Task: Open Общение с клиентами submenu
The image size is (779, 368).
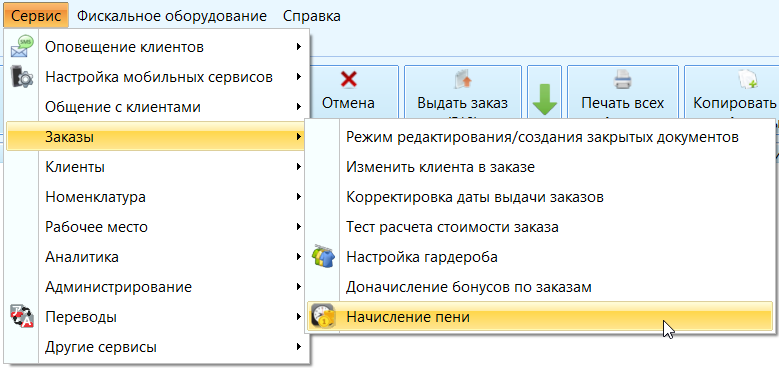Action: (156, 107)
